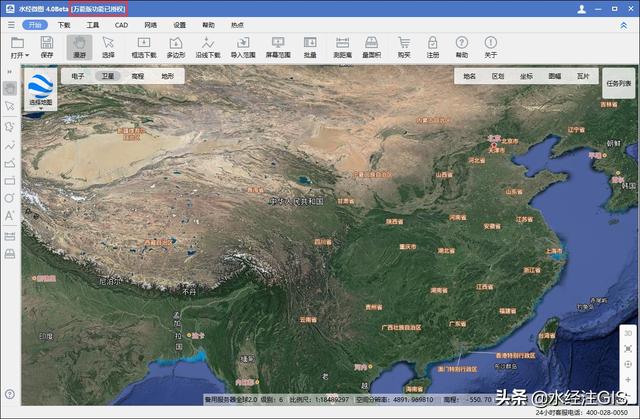Open the 网络 ribbon tab
The width and height of the screenshot is (640, 419).
151,25
